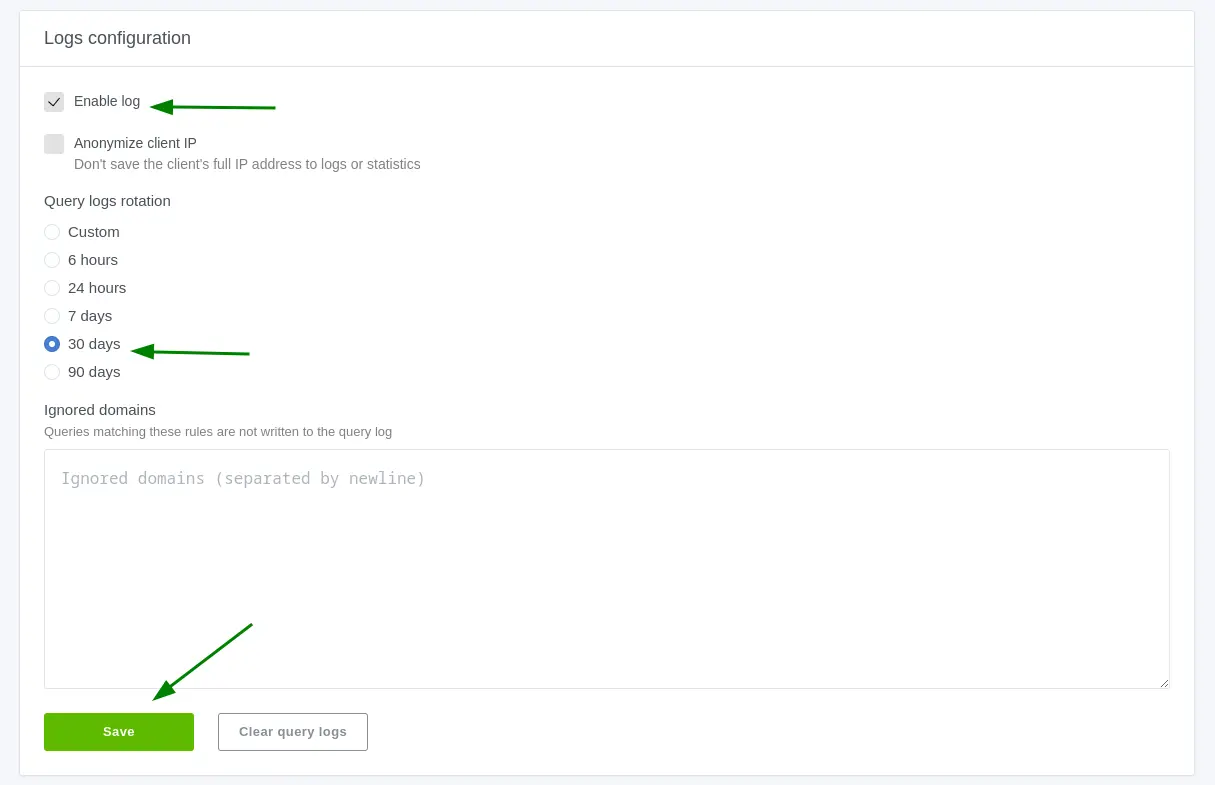Screen dimensions: 1215x785
Task: Focus the Ignored domains text area
Action: click(606, 568)
